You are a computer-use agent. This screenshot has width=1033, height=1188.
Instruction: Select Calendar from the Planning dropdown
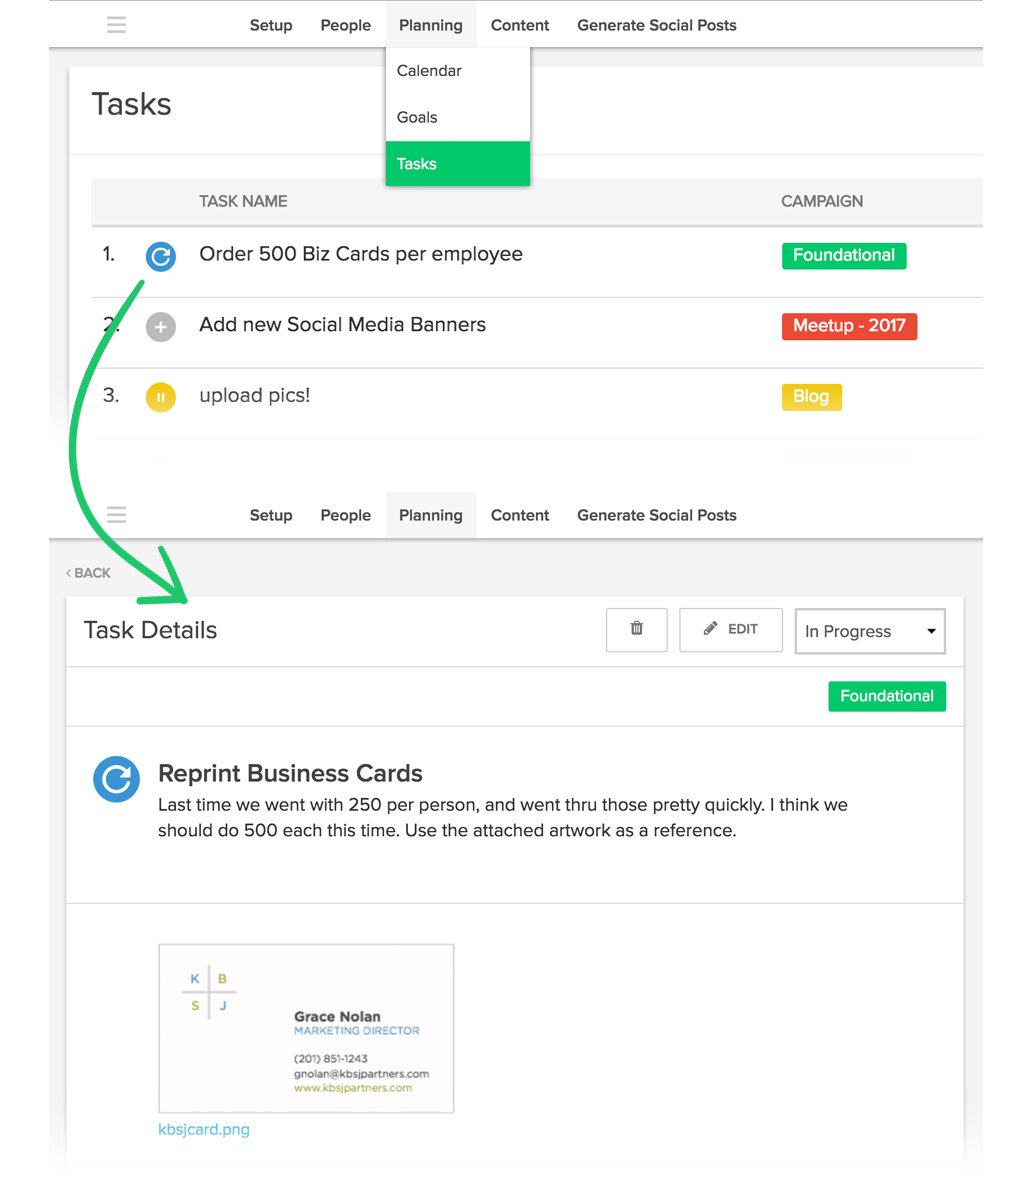[x=458, y=70]
